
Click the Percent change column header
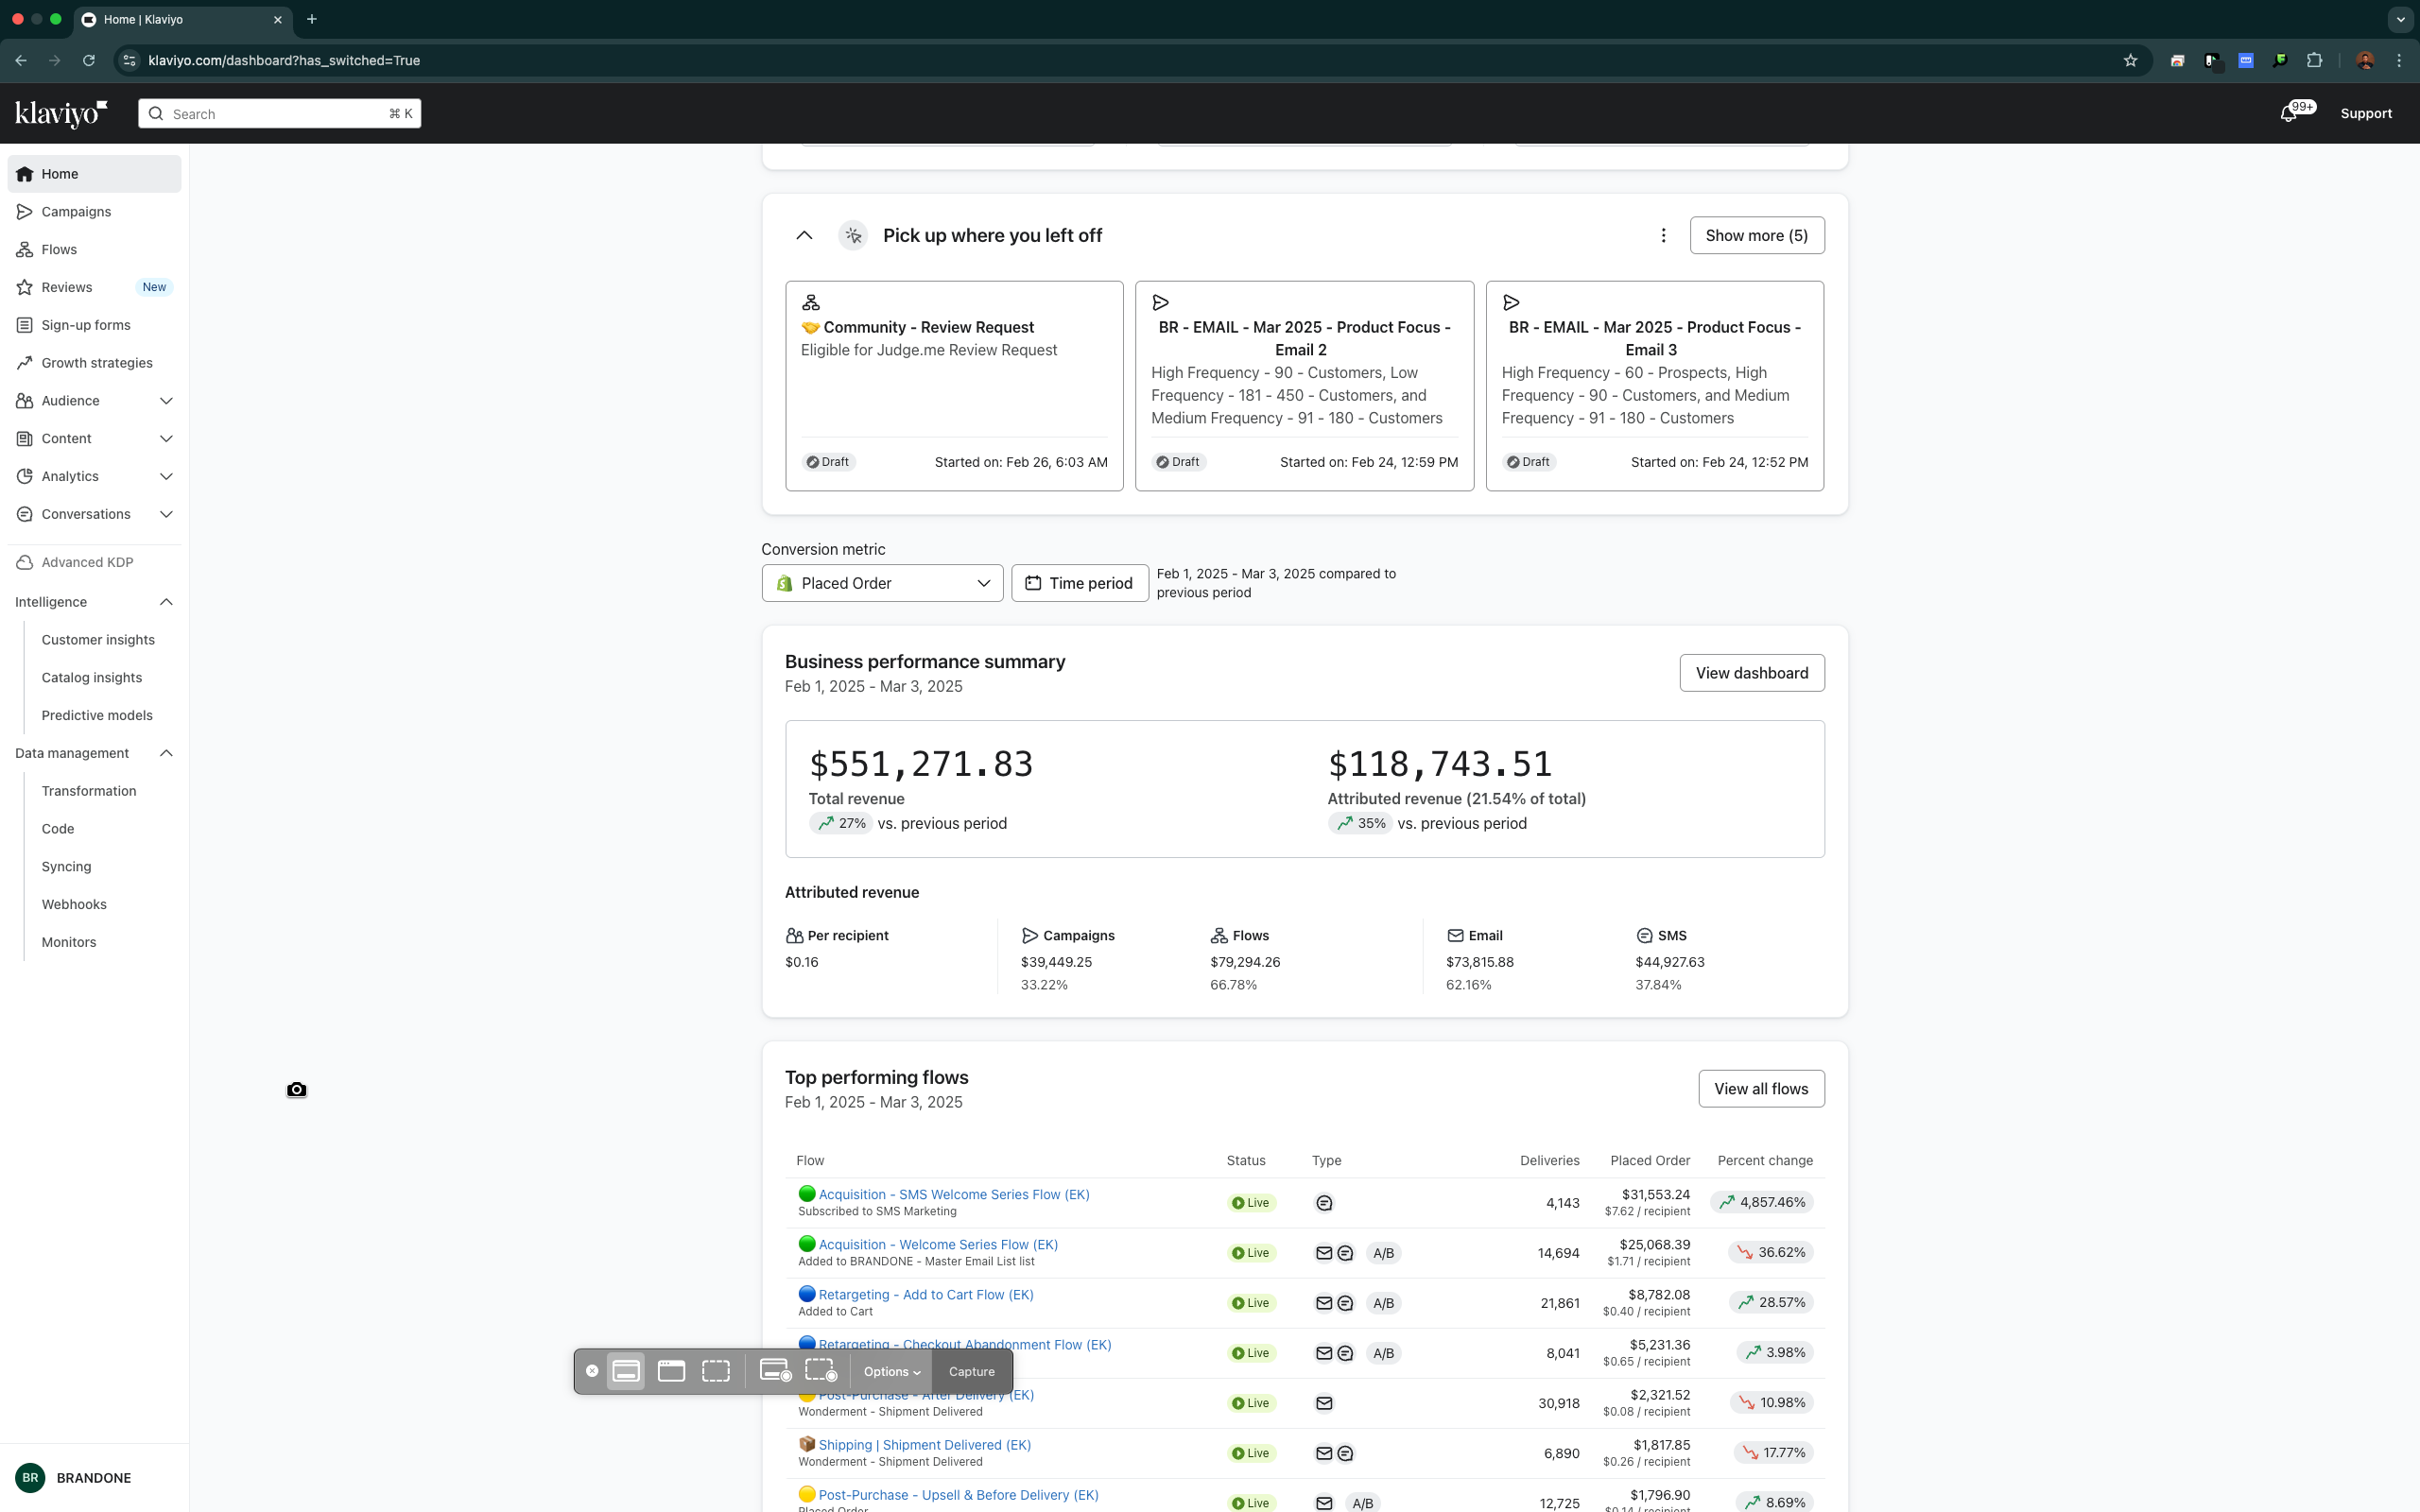[1765, 1161]
